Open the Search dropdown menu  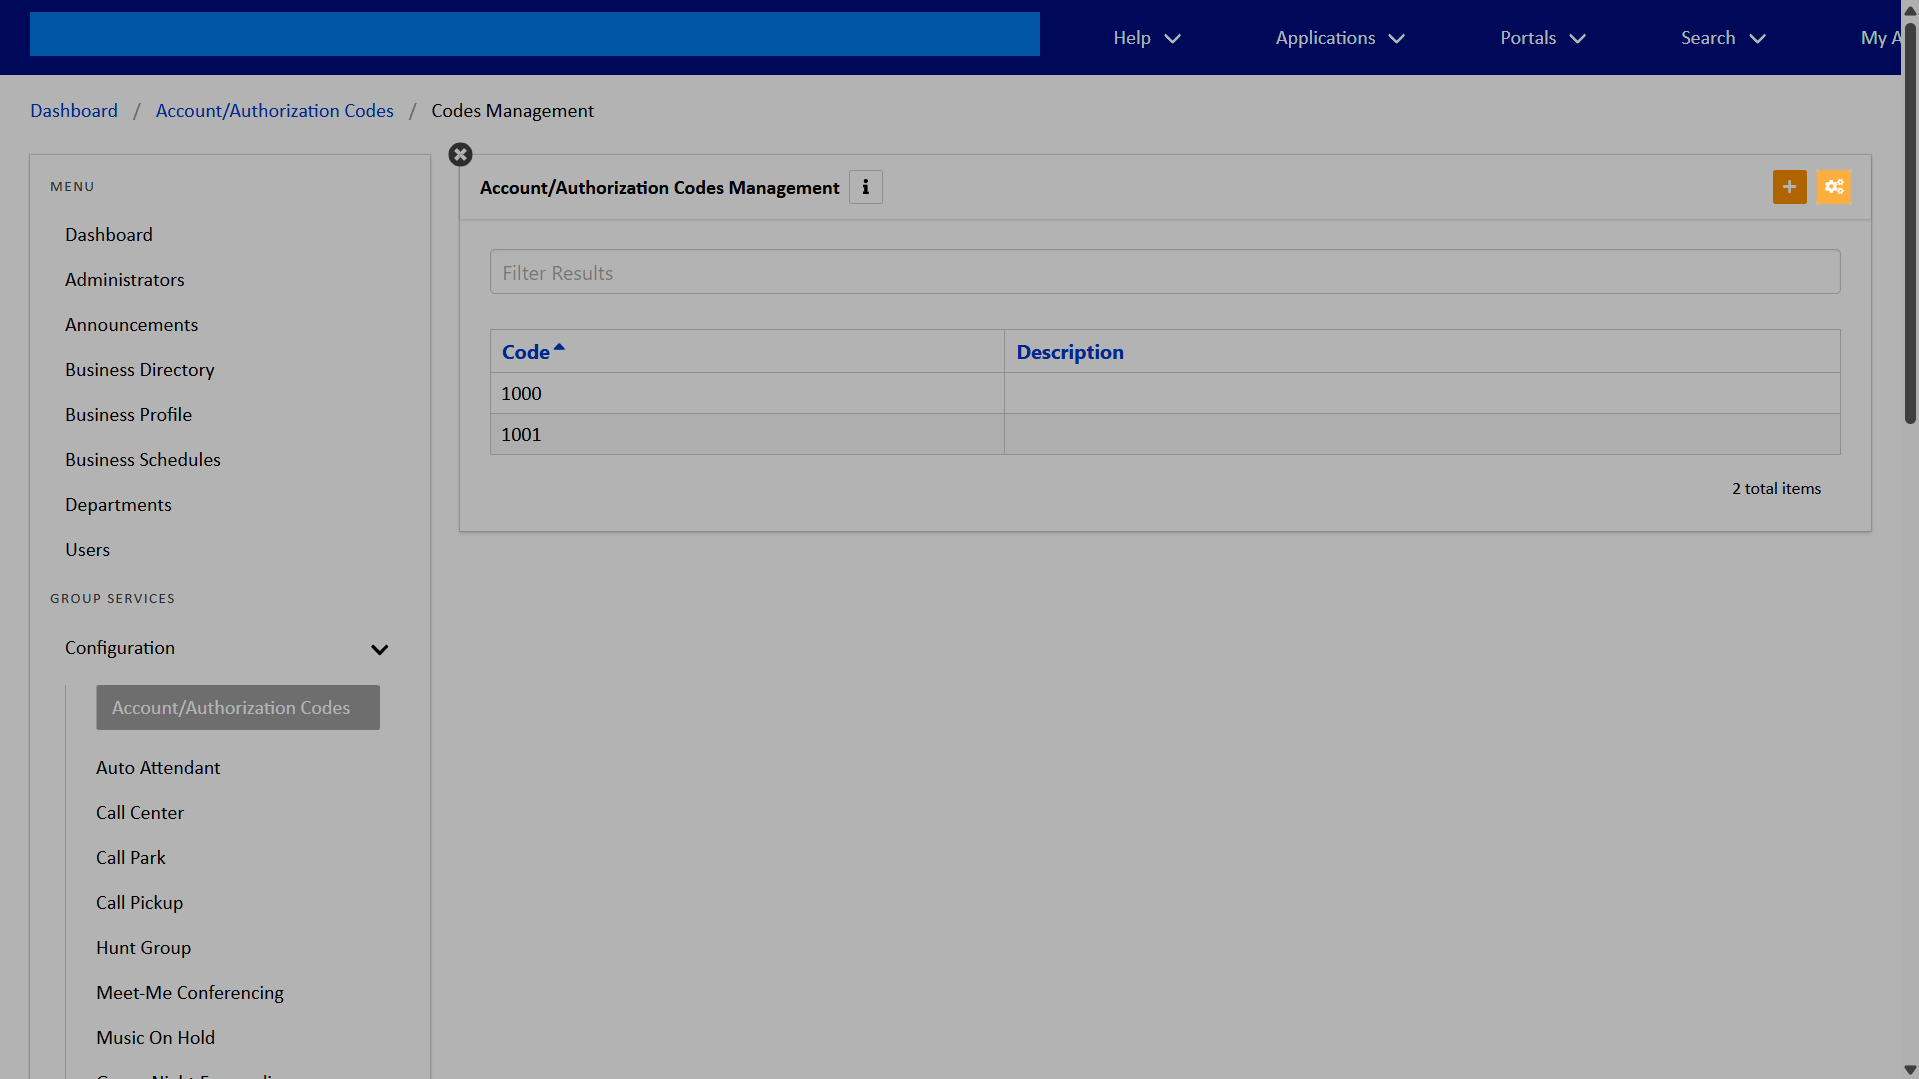pyautogui.click(x=1722, y=38)
